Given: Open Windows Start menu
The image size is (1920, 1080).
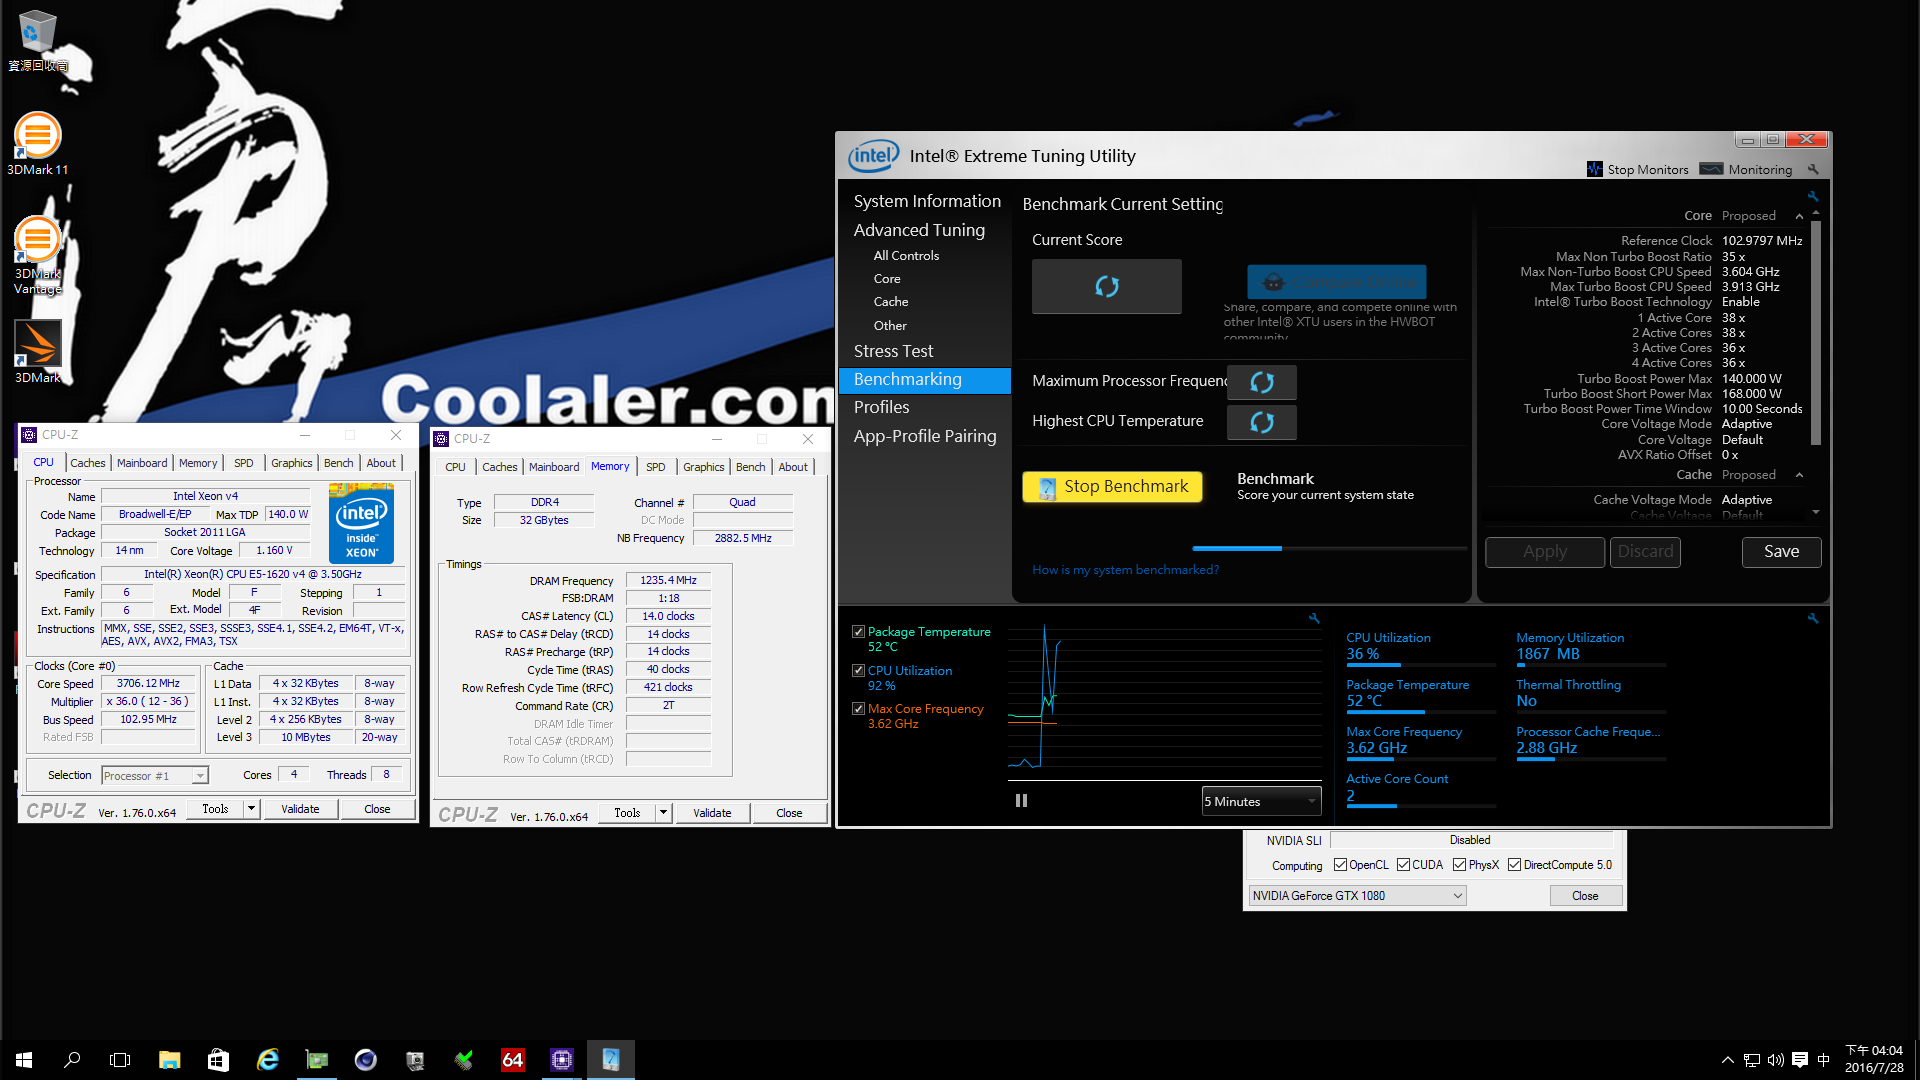Looking at the screenshot, I should 24,1060.
